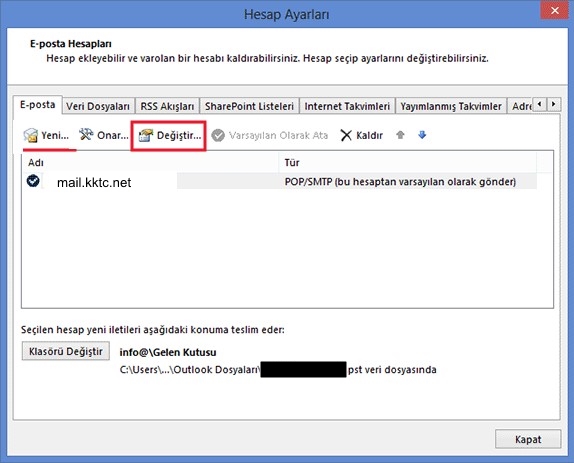Viewport: 574px width, 463px height.
Task: Switch to RSS Akışları tab
Action: click(x=167, y=106)
